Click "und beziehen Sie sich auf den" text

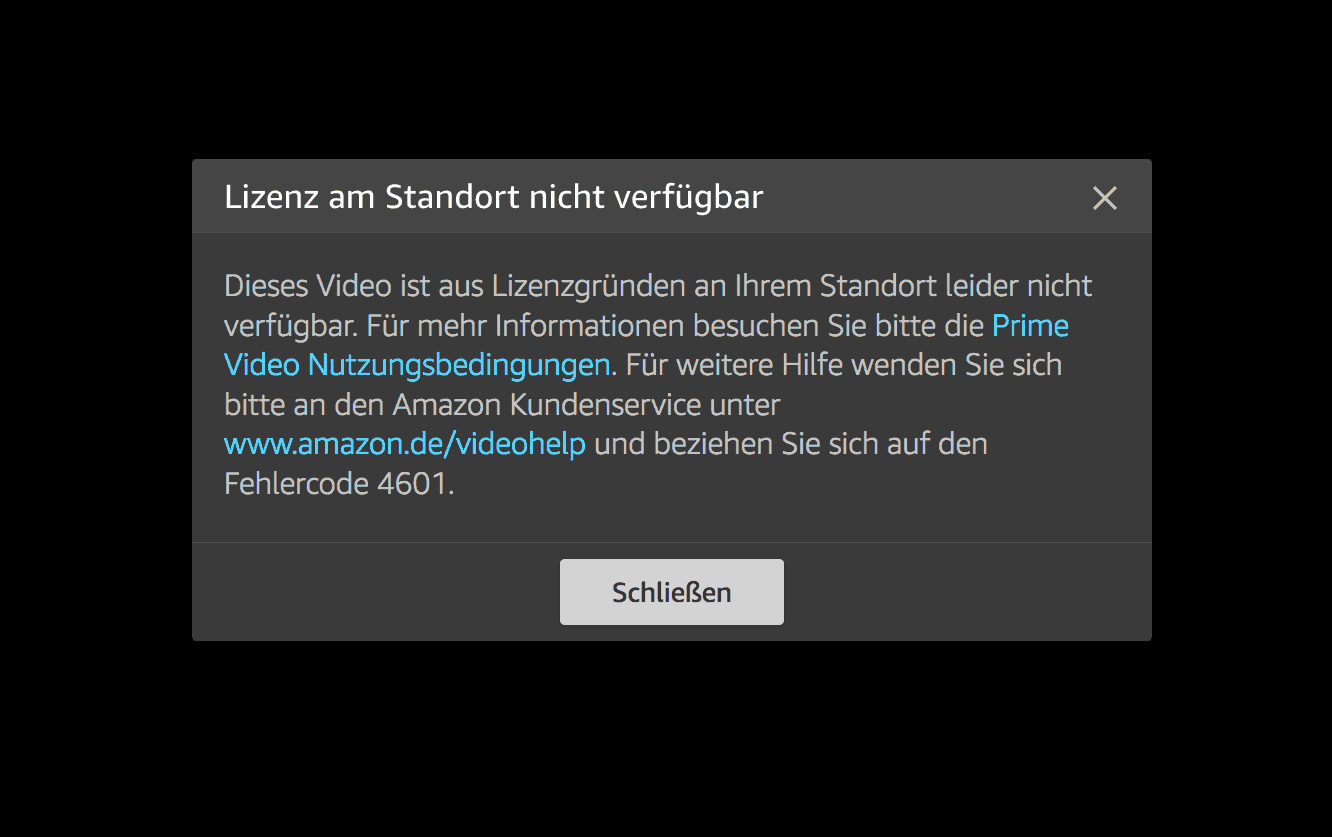[x=791, y=443]
